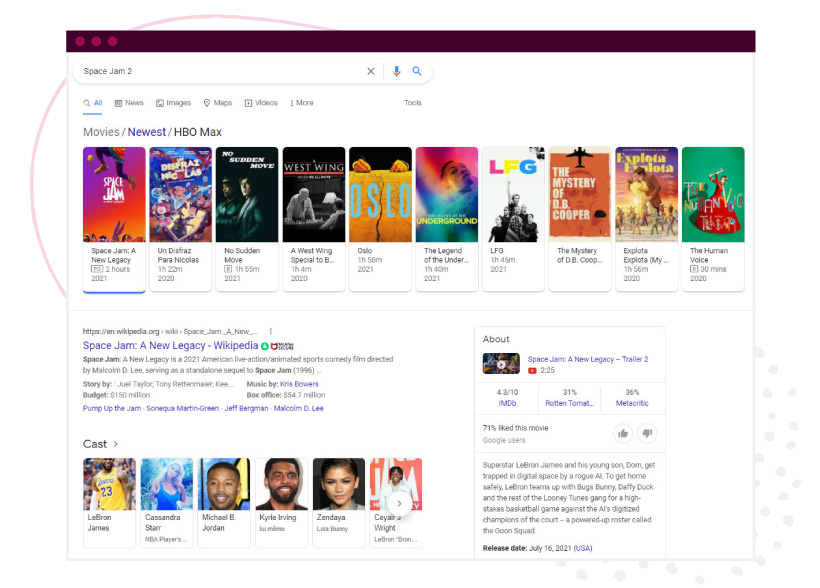Follow the Newest breadcrumb link

(146, 132)
